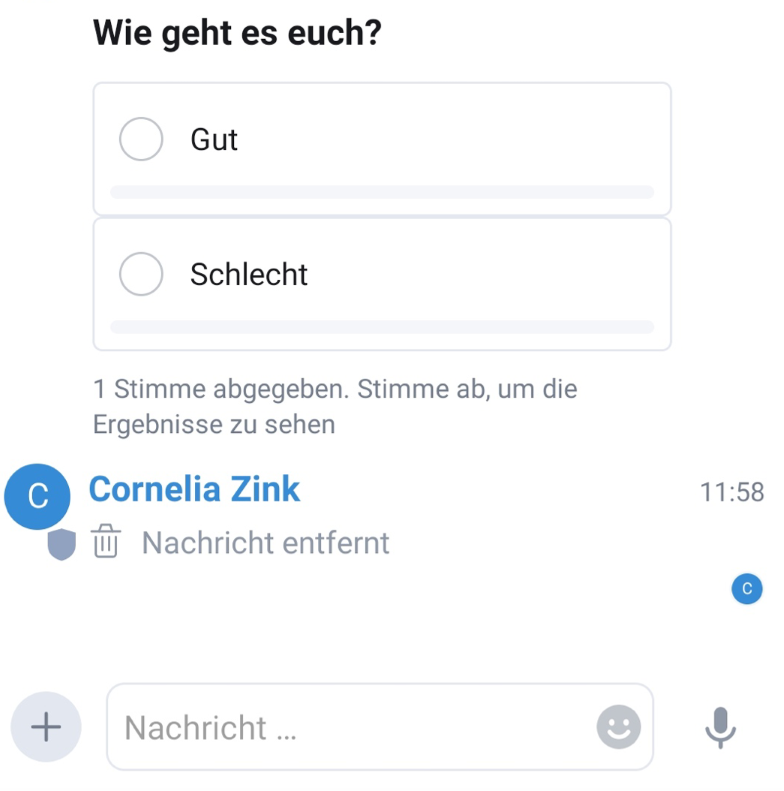Open the small read receipt avatar

click(x=747, y=589)
